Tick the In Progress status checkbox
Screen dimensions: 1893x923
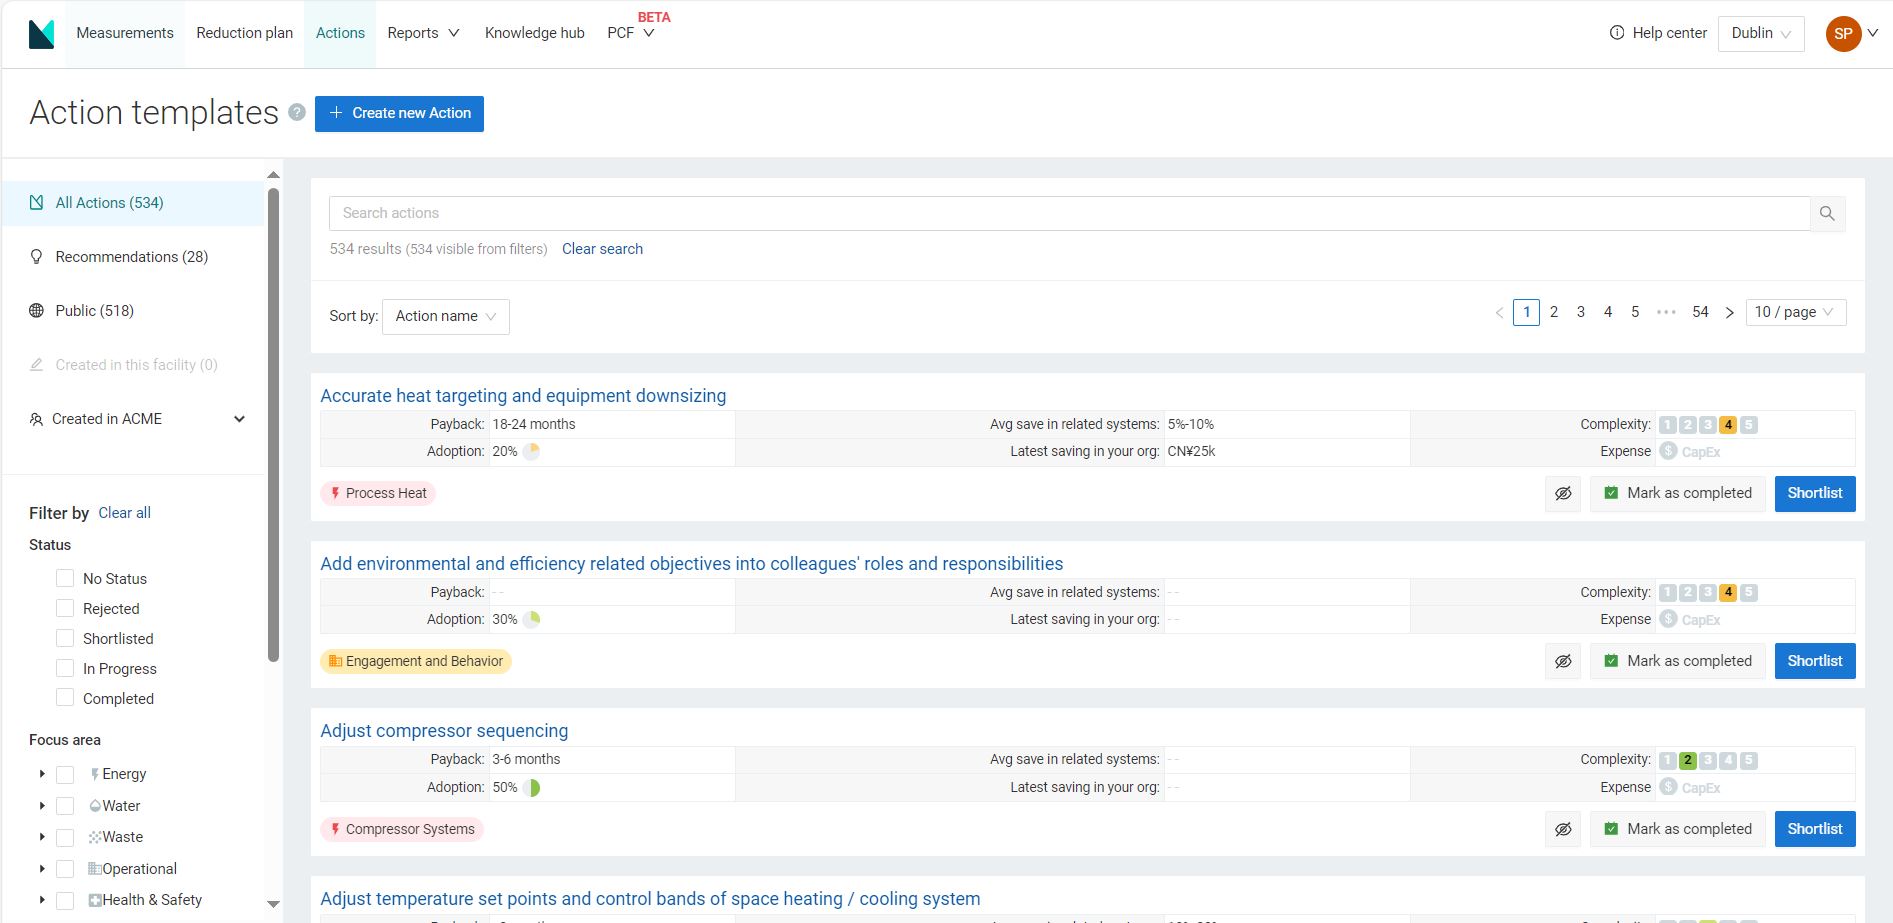point(65,668)
